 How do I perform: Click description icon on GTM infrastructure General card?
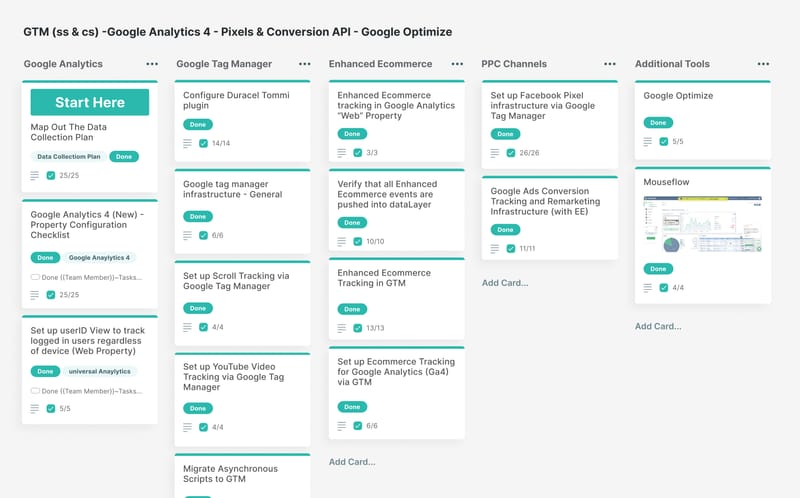(x=187, y=235)
